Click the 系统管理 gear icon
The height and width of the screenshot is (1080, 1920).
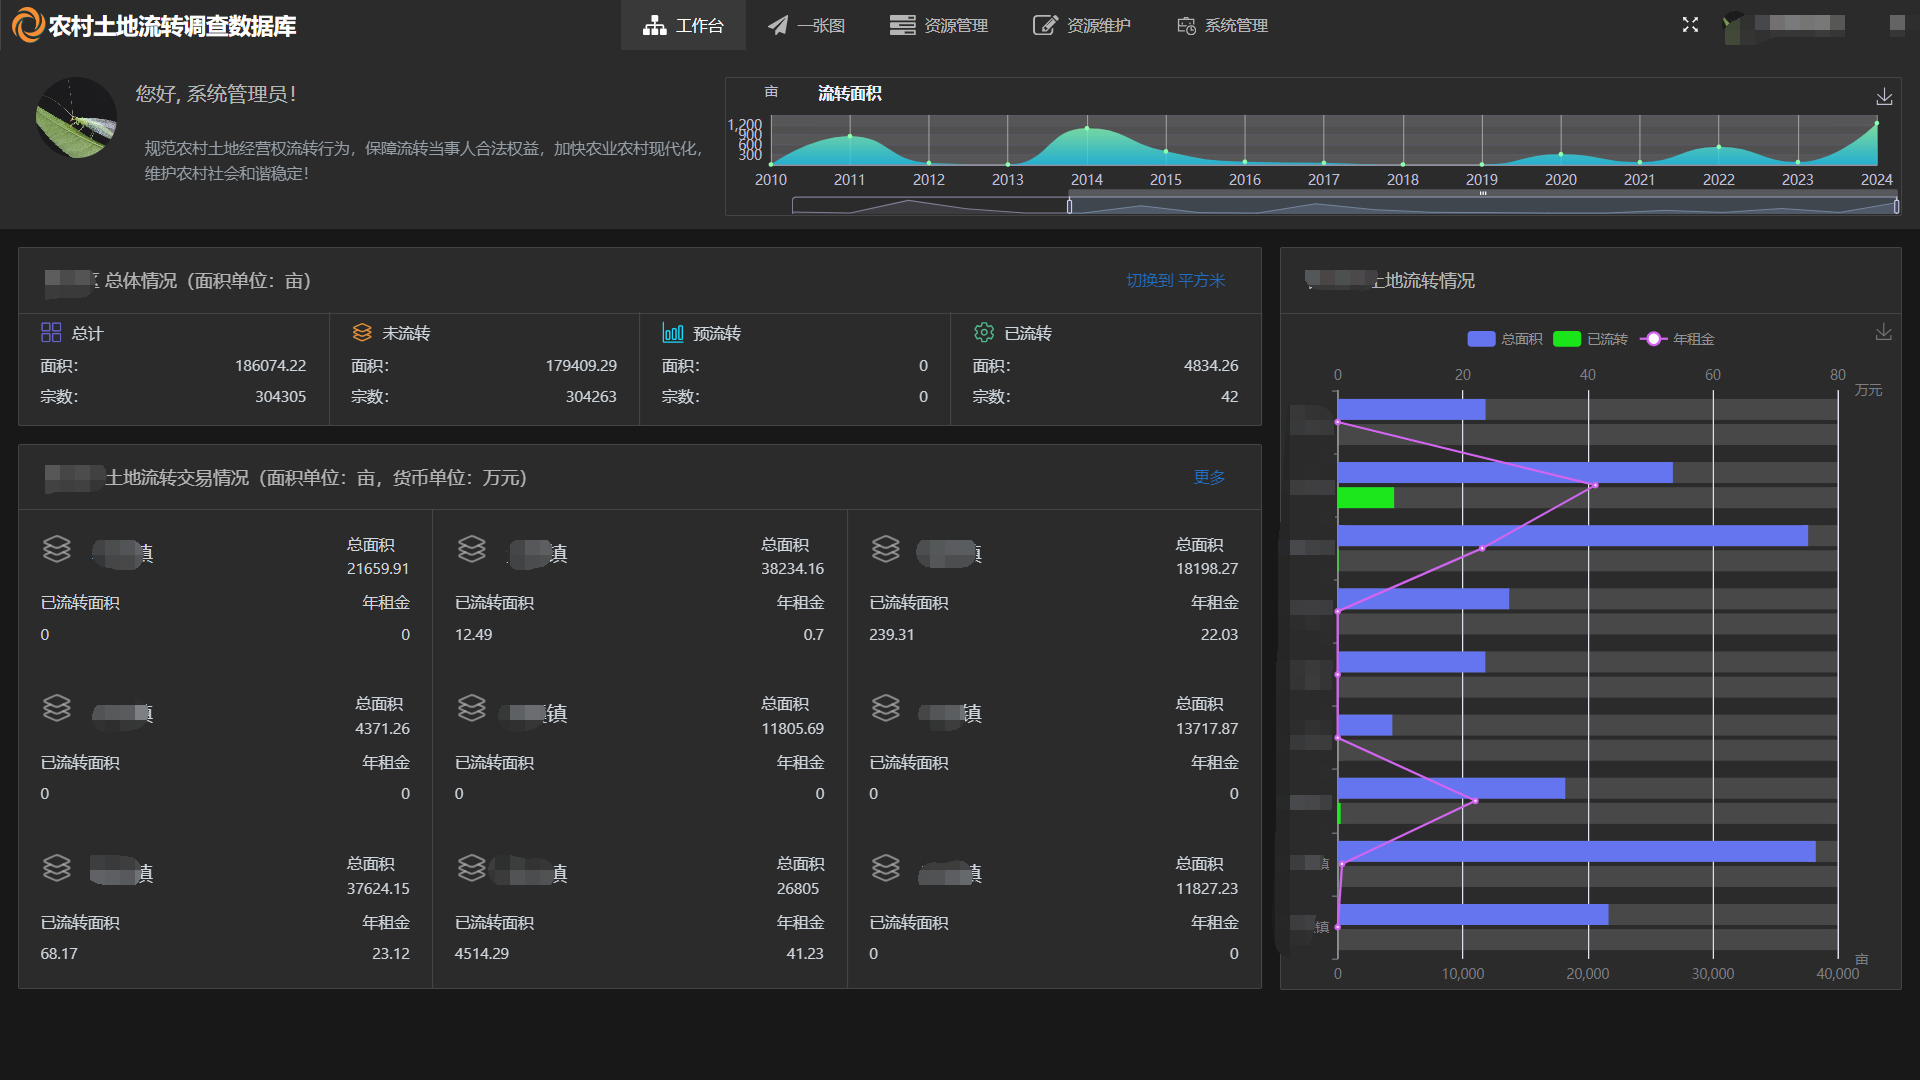(1186, 26)
